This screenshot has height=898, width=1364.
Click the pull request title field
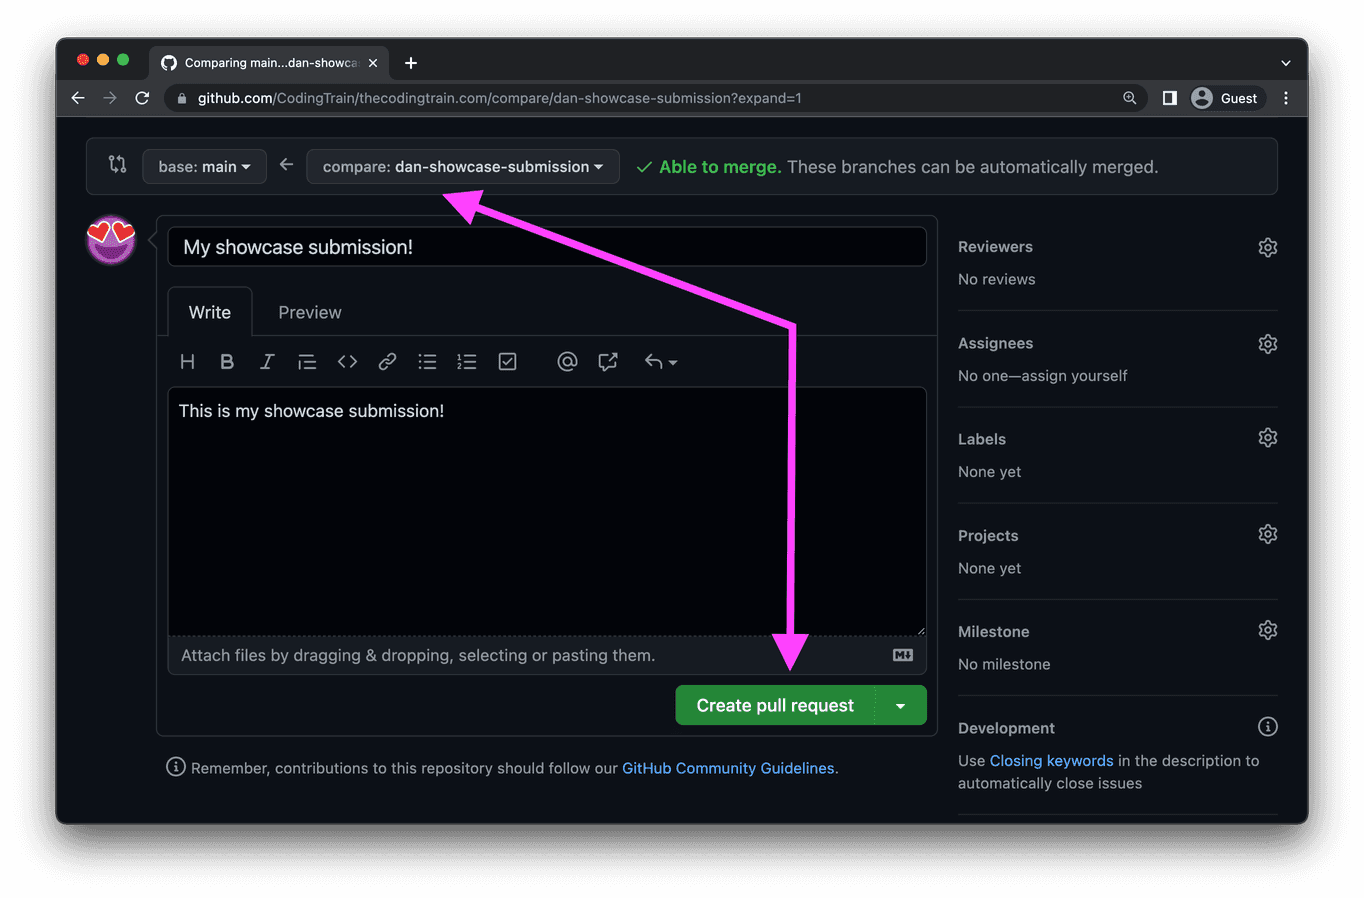coord(546,247)
